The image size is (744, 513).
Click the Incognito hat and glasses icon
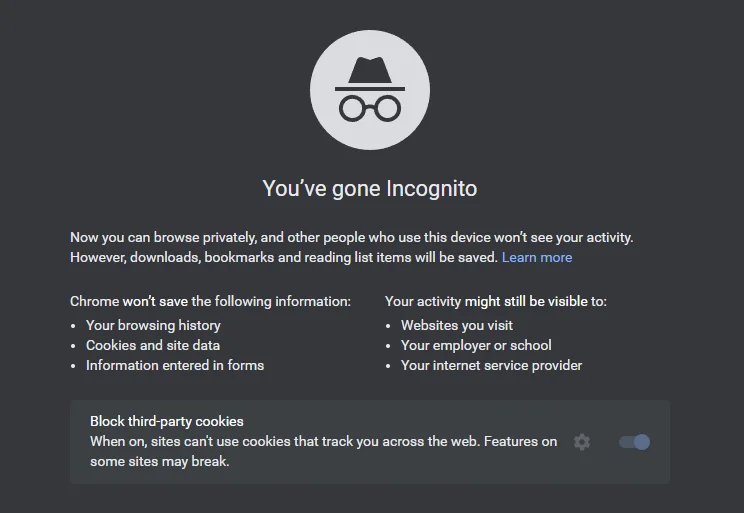tap(371, 90)
